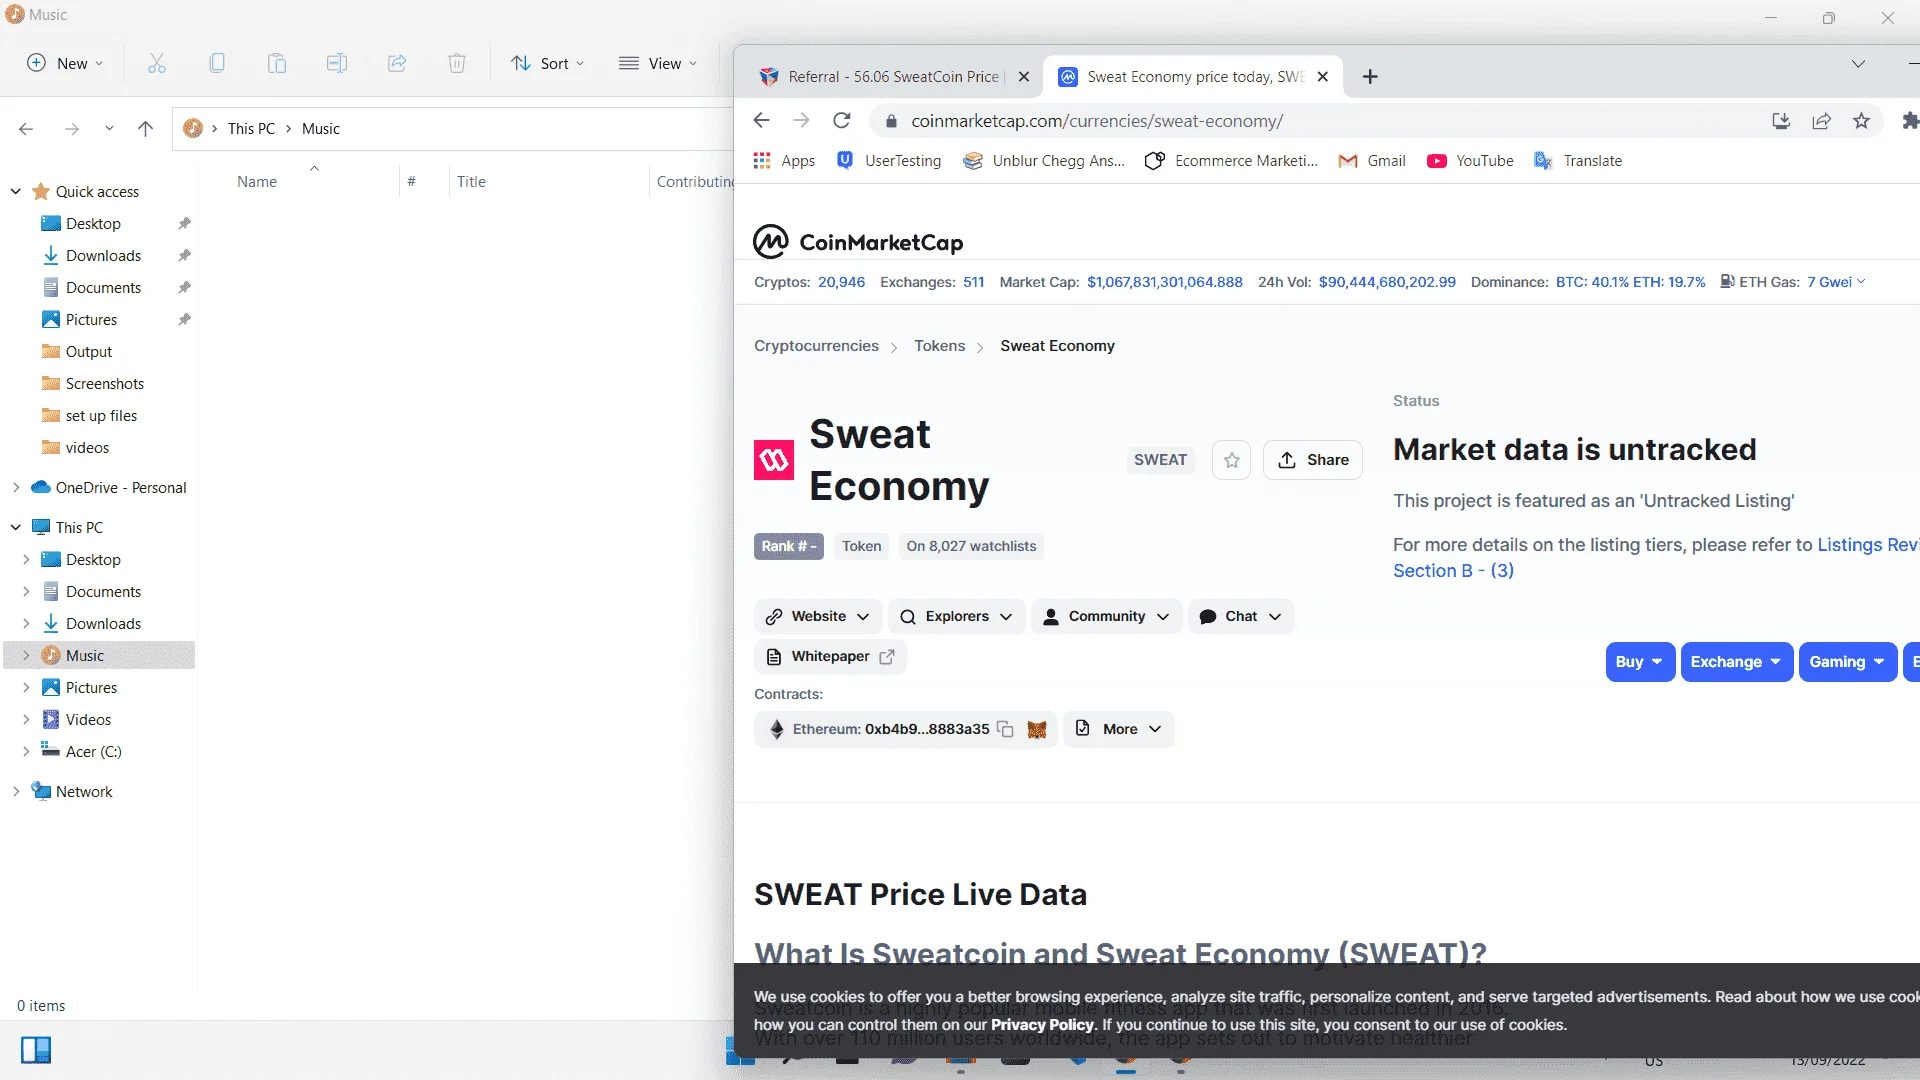
Task: Open the Buy dropdown button
Action: (x=1640, y=662)
